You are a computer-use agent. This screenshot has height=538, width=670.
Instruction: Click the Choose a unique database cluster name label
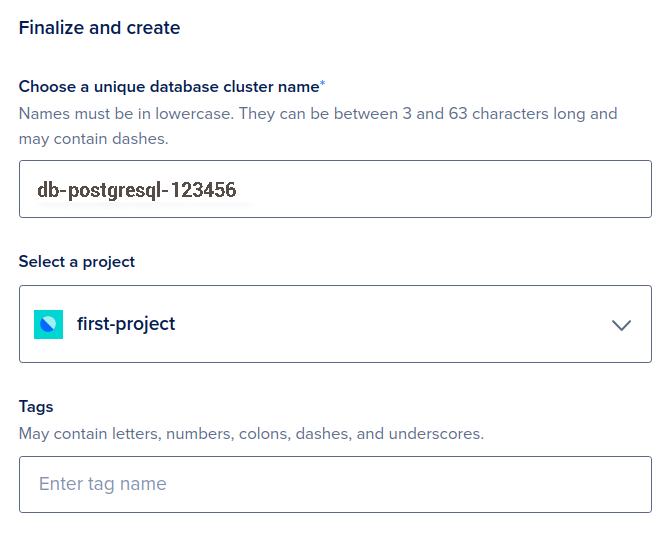point(168,87)
